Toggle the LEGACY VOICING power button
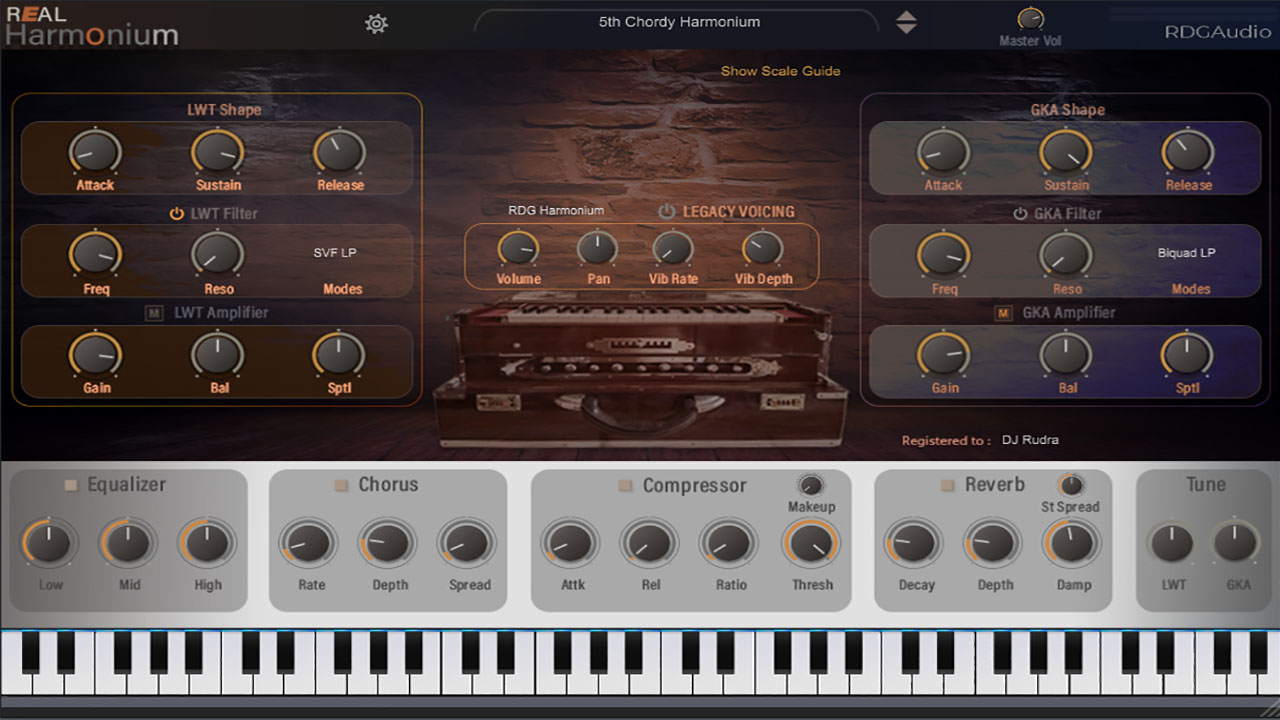Viewport: 1280px width, 720px height. tap(666, 211)
